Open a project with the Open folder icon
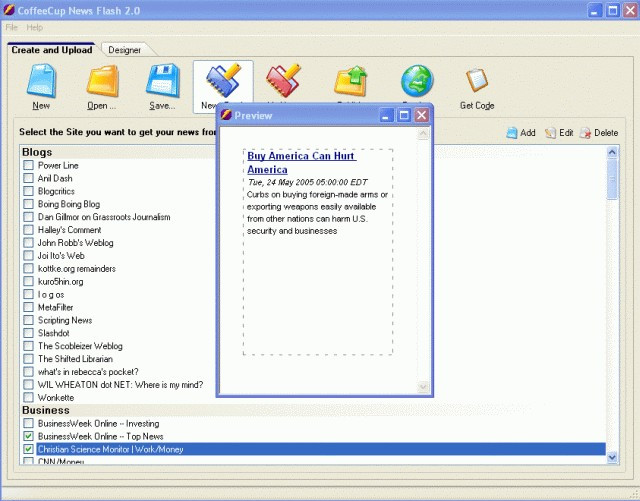This screenshot has height=501, width=640. [x=102, y=81]
